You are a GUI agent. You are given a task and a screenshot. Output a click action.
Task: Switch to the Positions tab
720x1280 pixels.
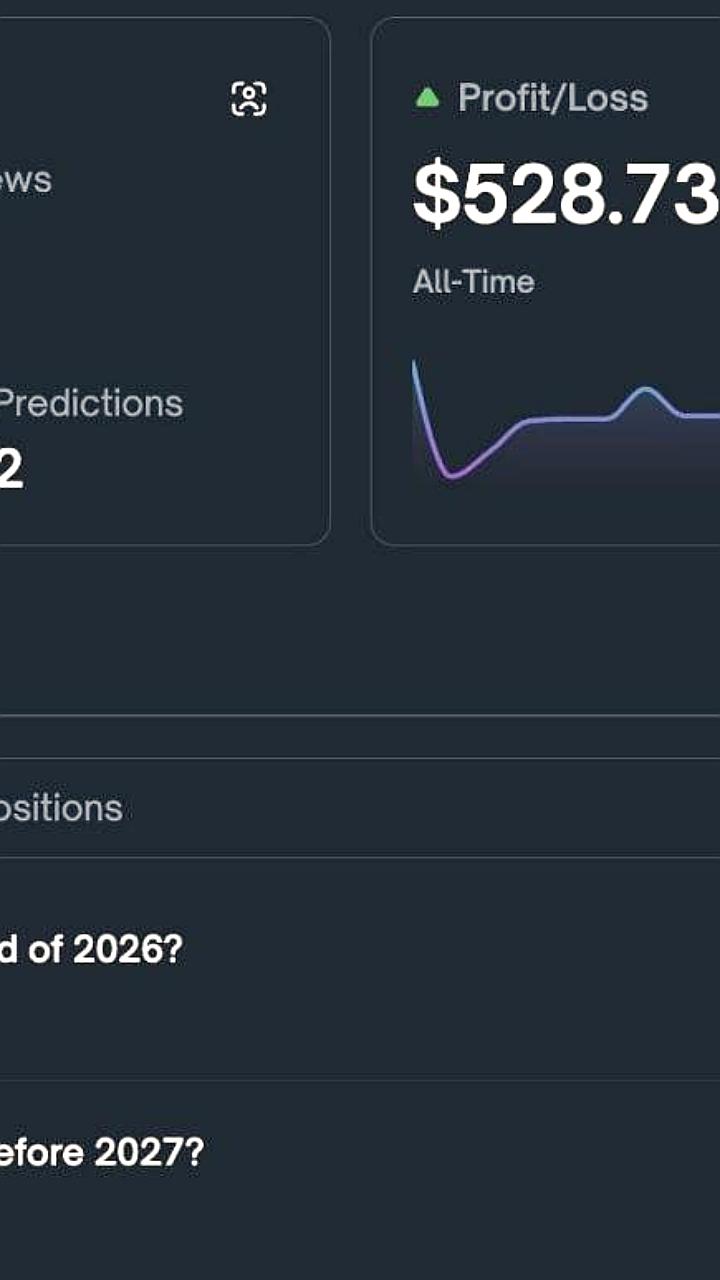click(x=60, y=808)
